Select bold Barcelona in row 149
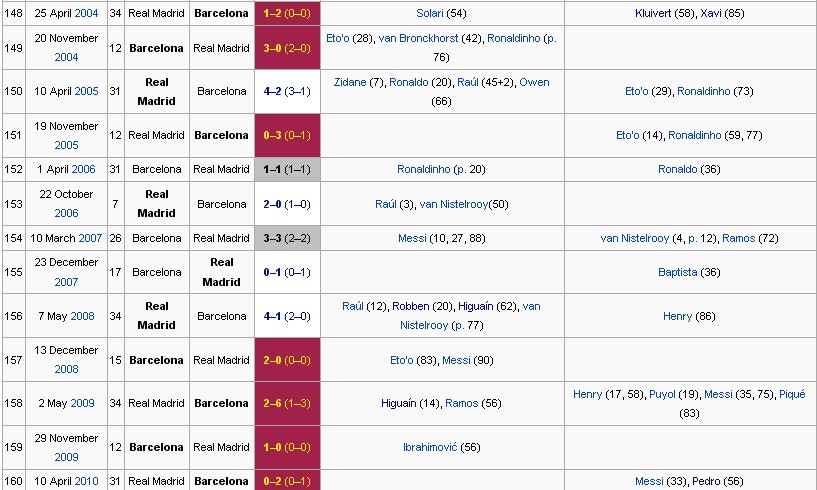This screenshot has height=490, width=817. click(156, 48)
